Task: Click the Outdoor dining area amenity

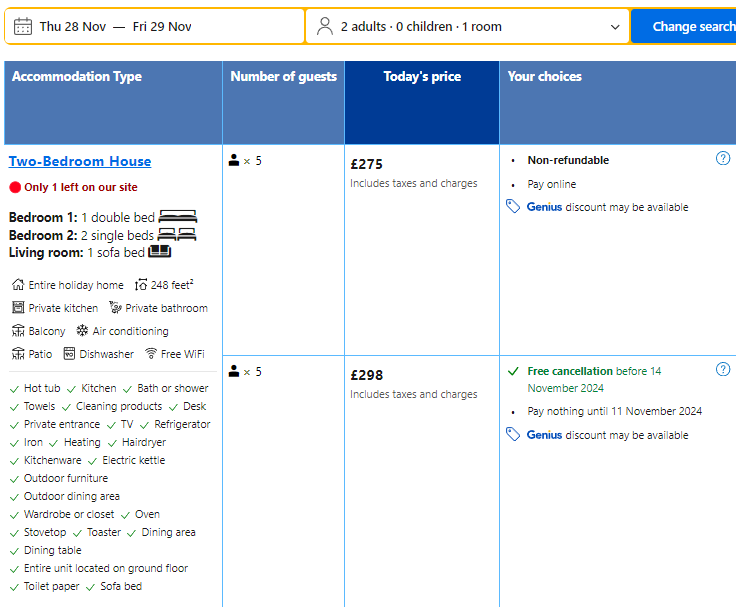Action: coord(72,496)
